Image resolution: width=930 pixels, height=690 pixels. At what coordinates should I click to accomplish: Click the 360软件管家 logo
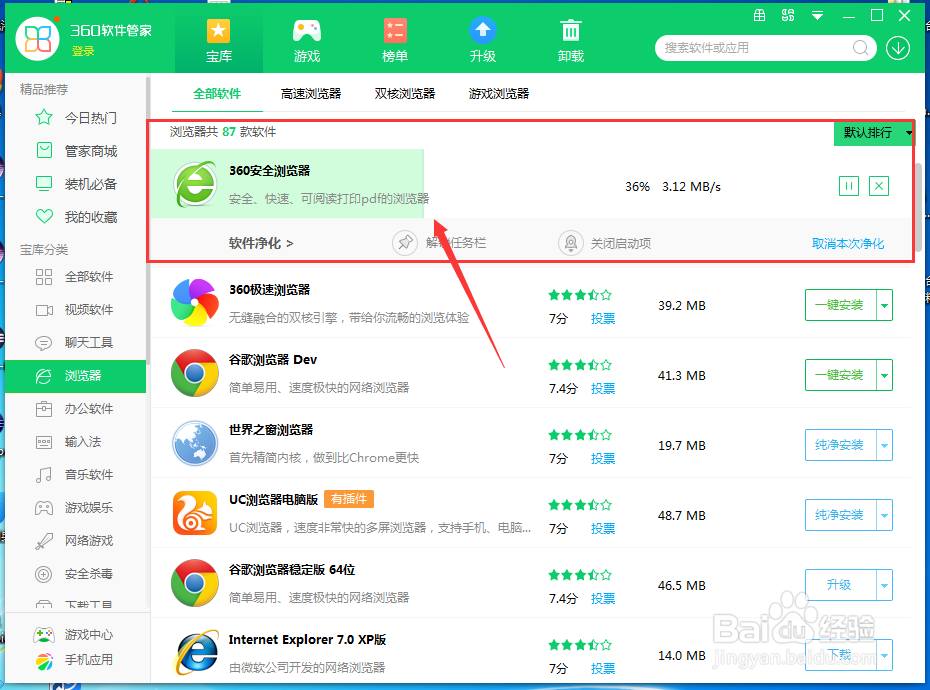37,39
